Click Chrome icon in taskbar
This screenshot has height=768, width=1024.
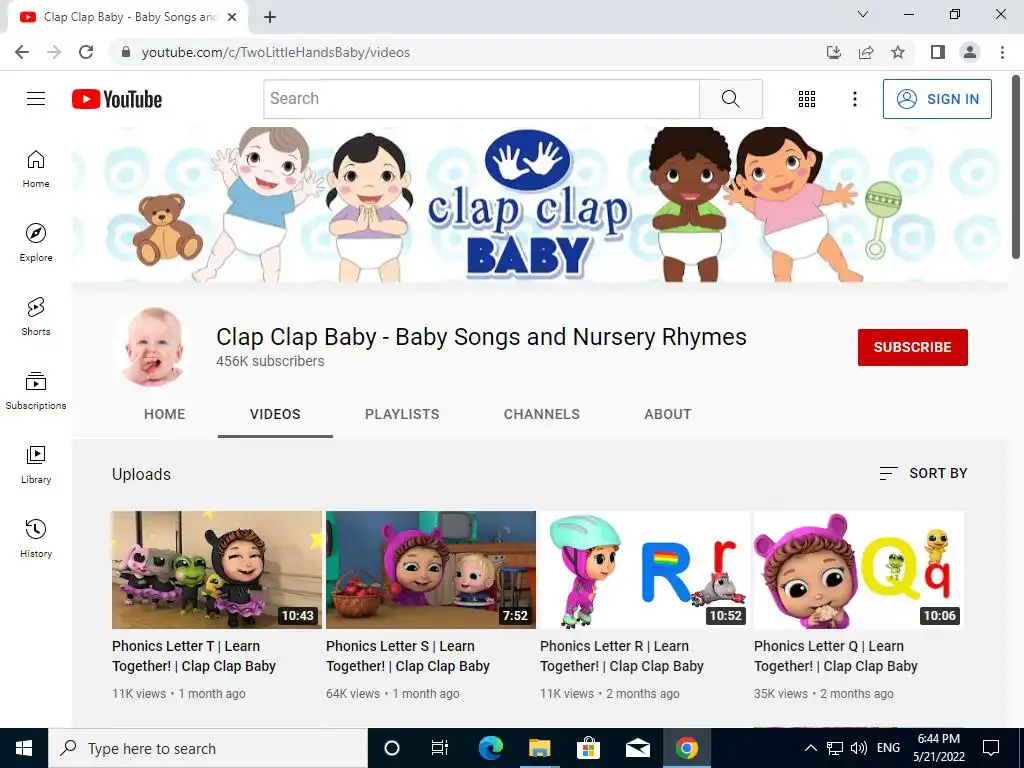(x=686, y=748)
